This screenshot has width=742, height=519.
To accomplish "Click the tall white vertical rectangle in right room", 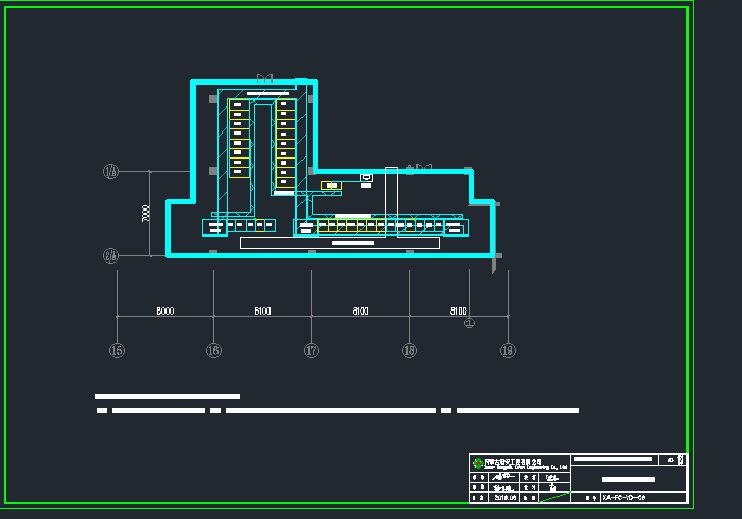I will pyautogui.click(x=391, y=200).
